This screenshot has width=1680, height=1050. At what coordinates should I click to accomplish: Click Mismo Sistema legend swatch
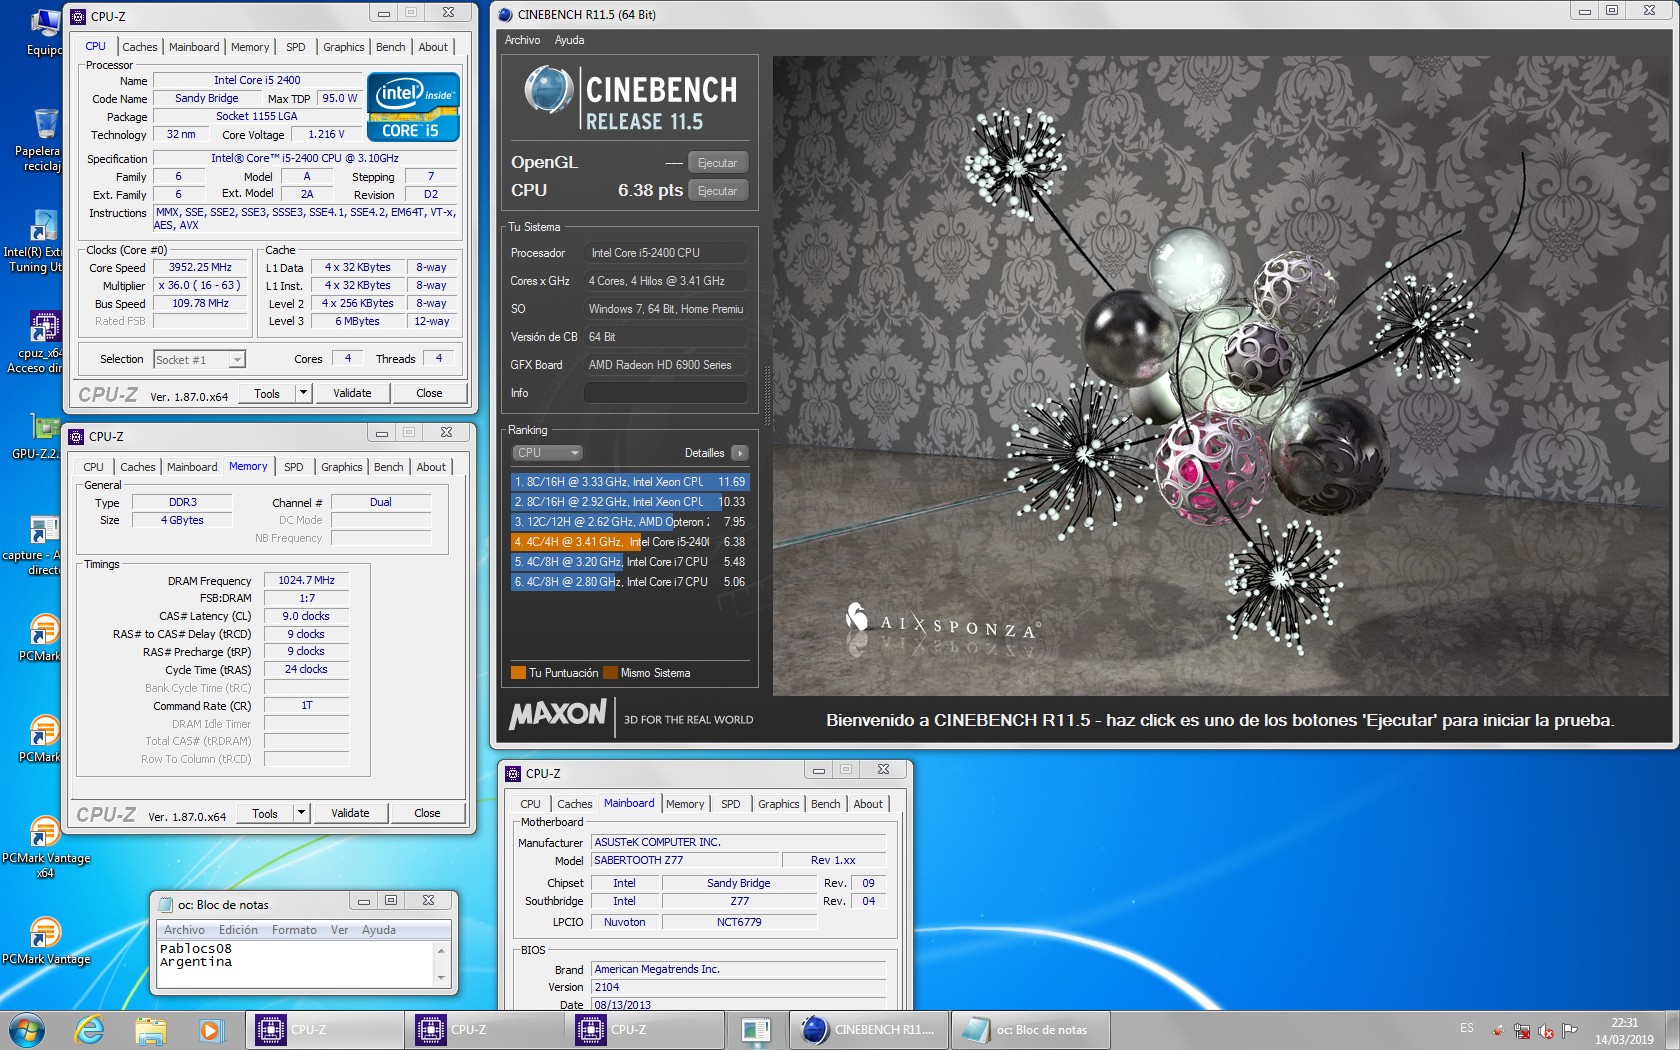pyautogui.click(x=610, y=673)
